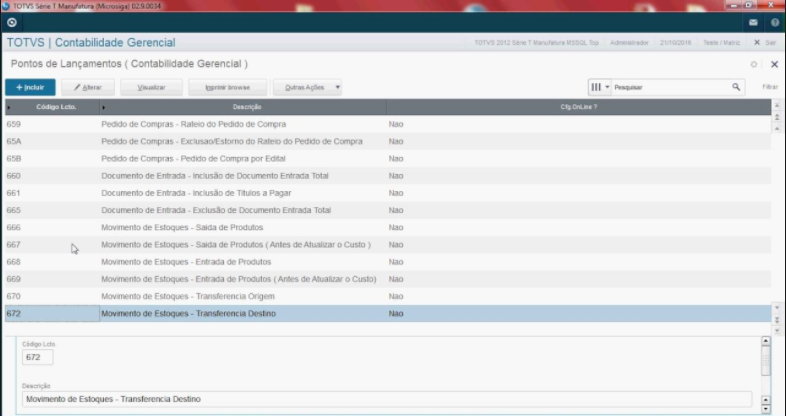The width and height of the screenshot is (786, 416).
Task: Click into the Pesquisar search field
Action: coord(670,88)
